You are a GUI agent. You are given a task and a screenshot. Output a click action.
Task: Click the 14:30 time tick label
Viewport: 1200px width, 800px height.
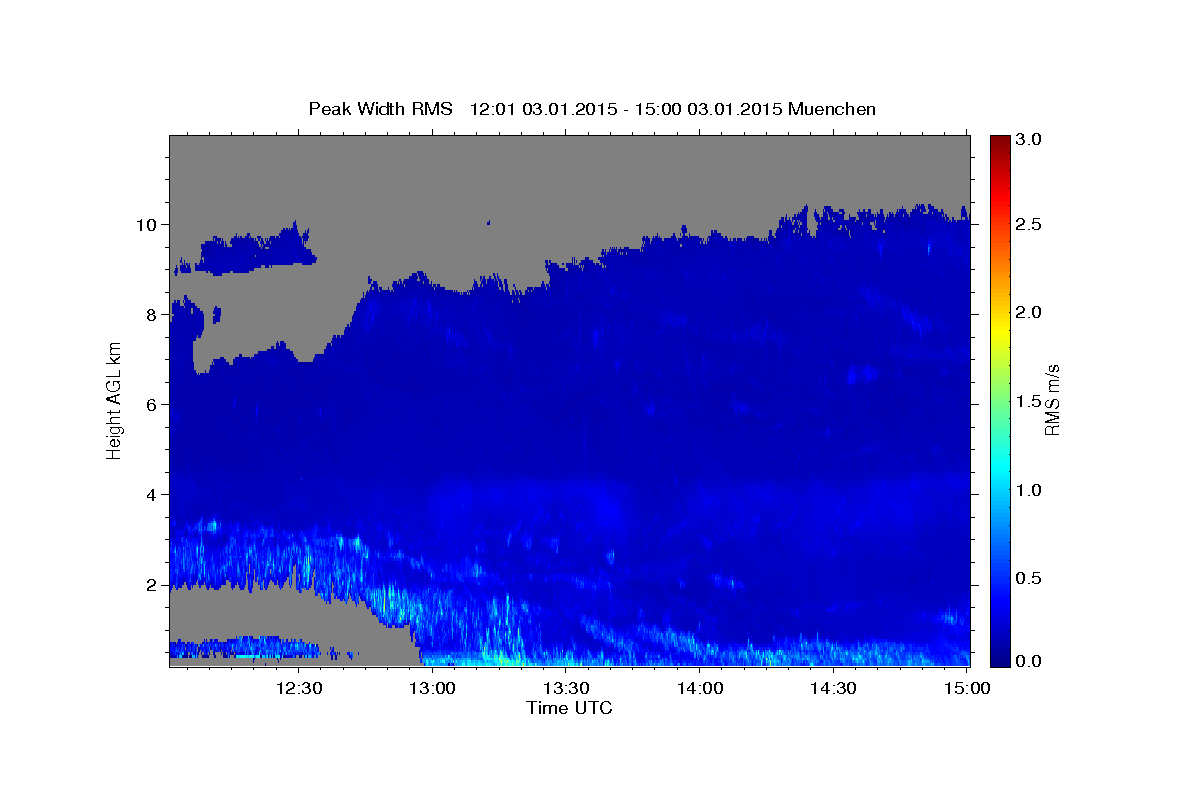tap(833, 688)
